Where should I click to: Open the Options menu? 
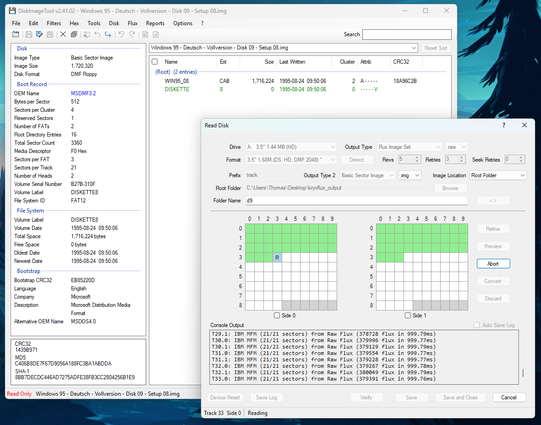183,23
